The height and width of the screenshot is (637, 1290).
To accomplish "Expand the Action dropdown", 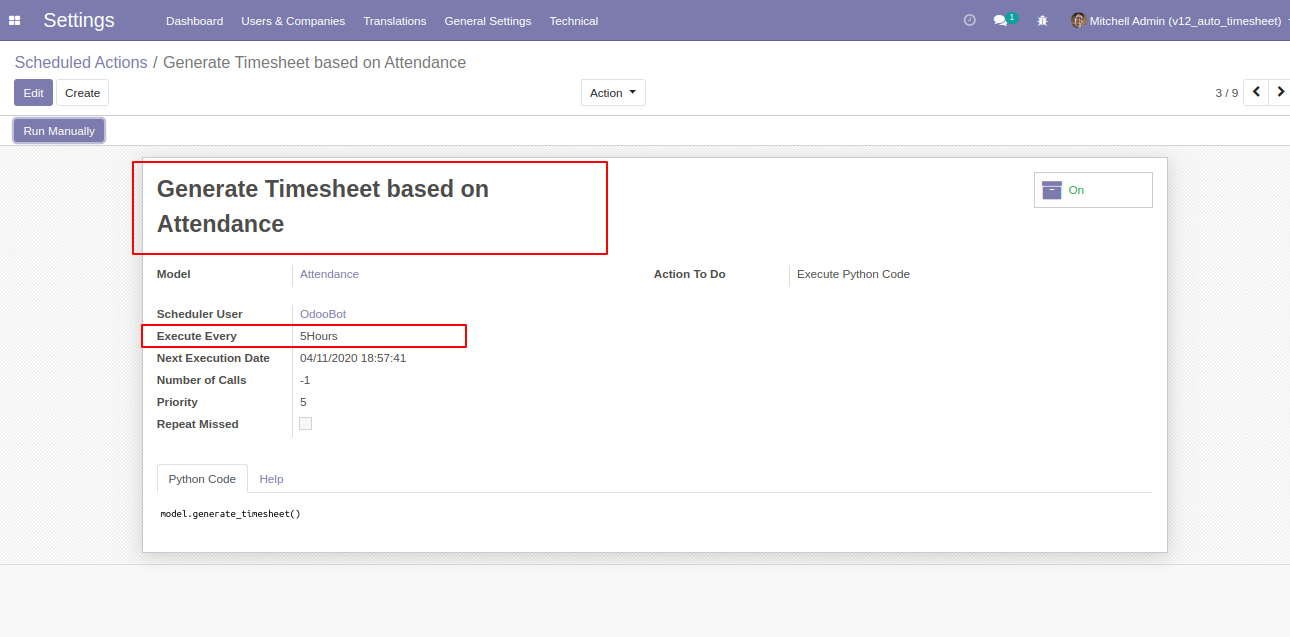I will [x=613, y=93].
